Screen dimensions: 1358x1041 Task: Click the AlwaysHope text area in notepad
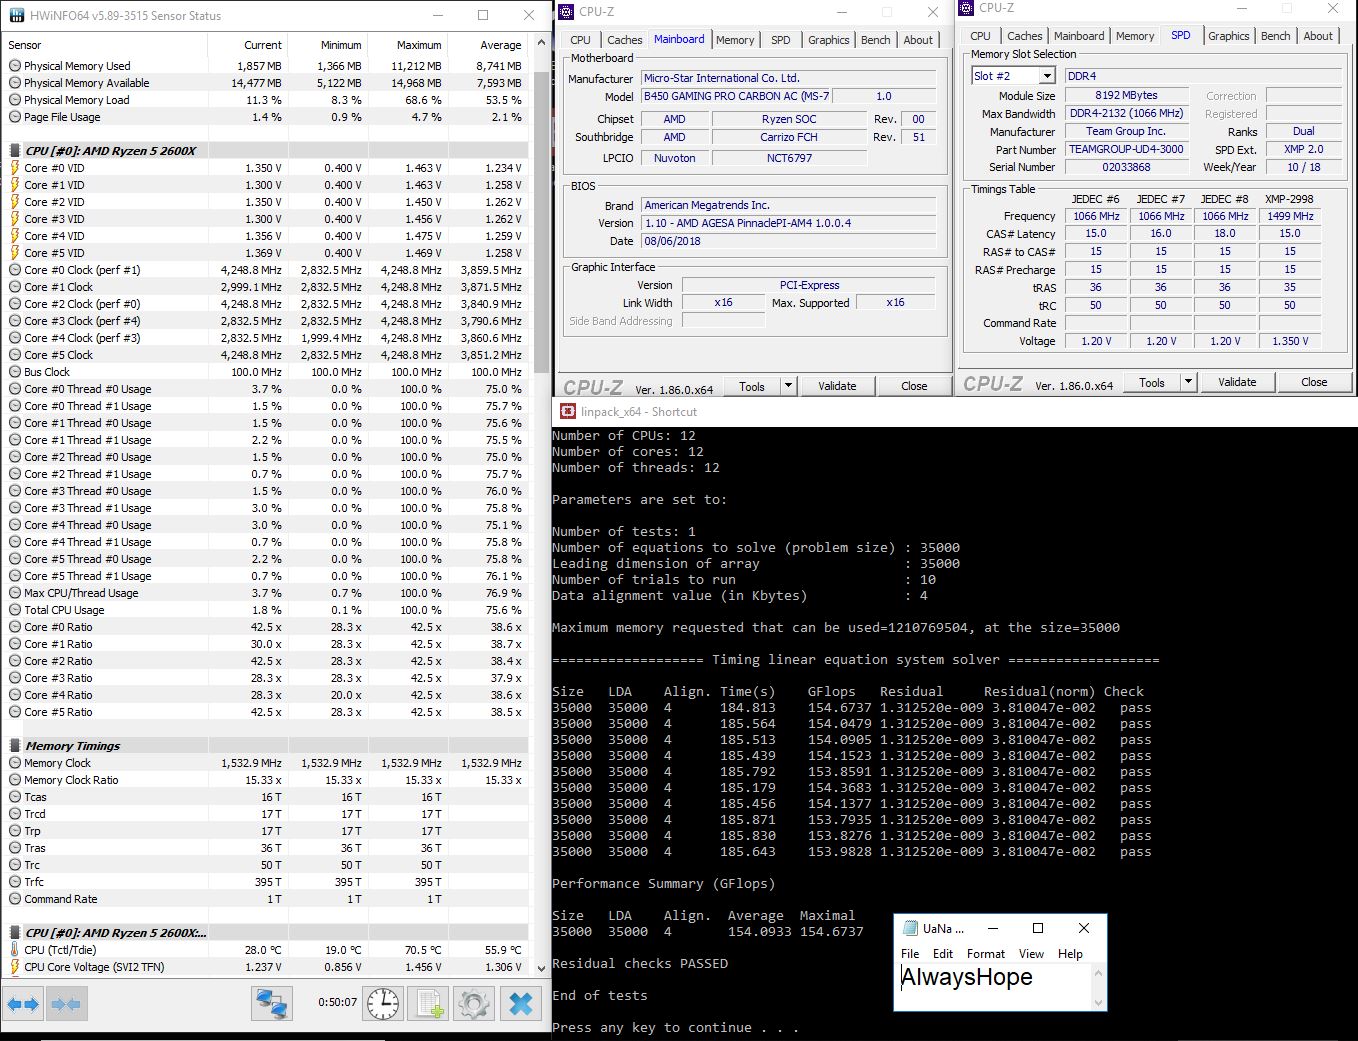[995, 987]
